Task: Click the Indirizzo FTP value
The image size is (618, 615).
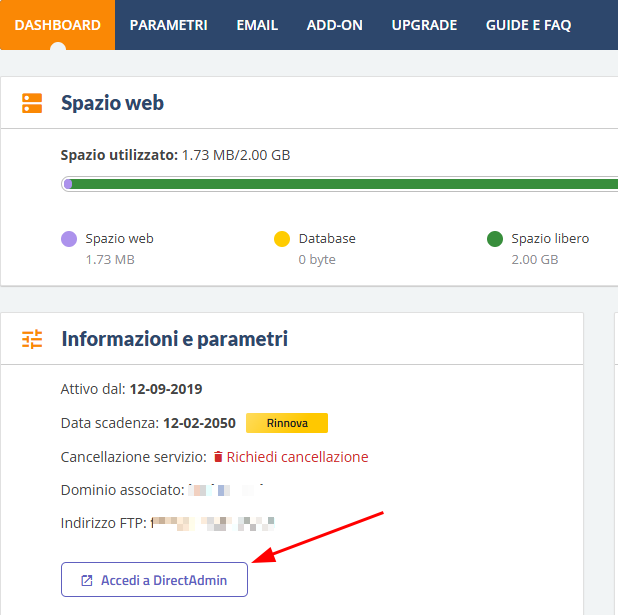Action: pyautogui.click(x=213, y=523)
